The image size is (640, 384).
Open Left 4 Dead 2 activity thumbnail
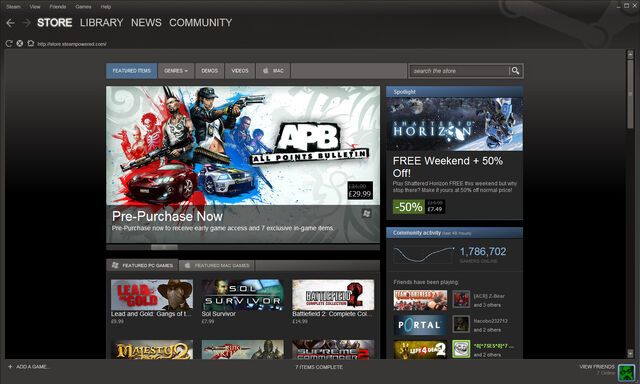pyautogui.click(x=420, y=350)
